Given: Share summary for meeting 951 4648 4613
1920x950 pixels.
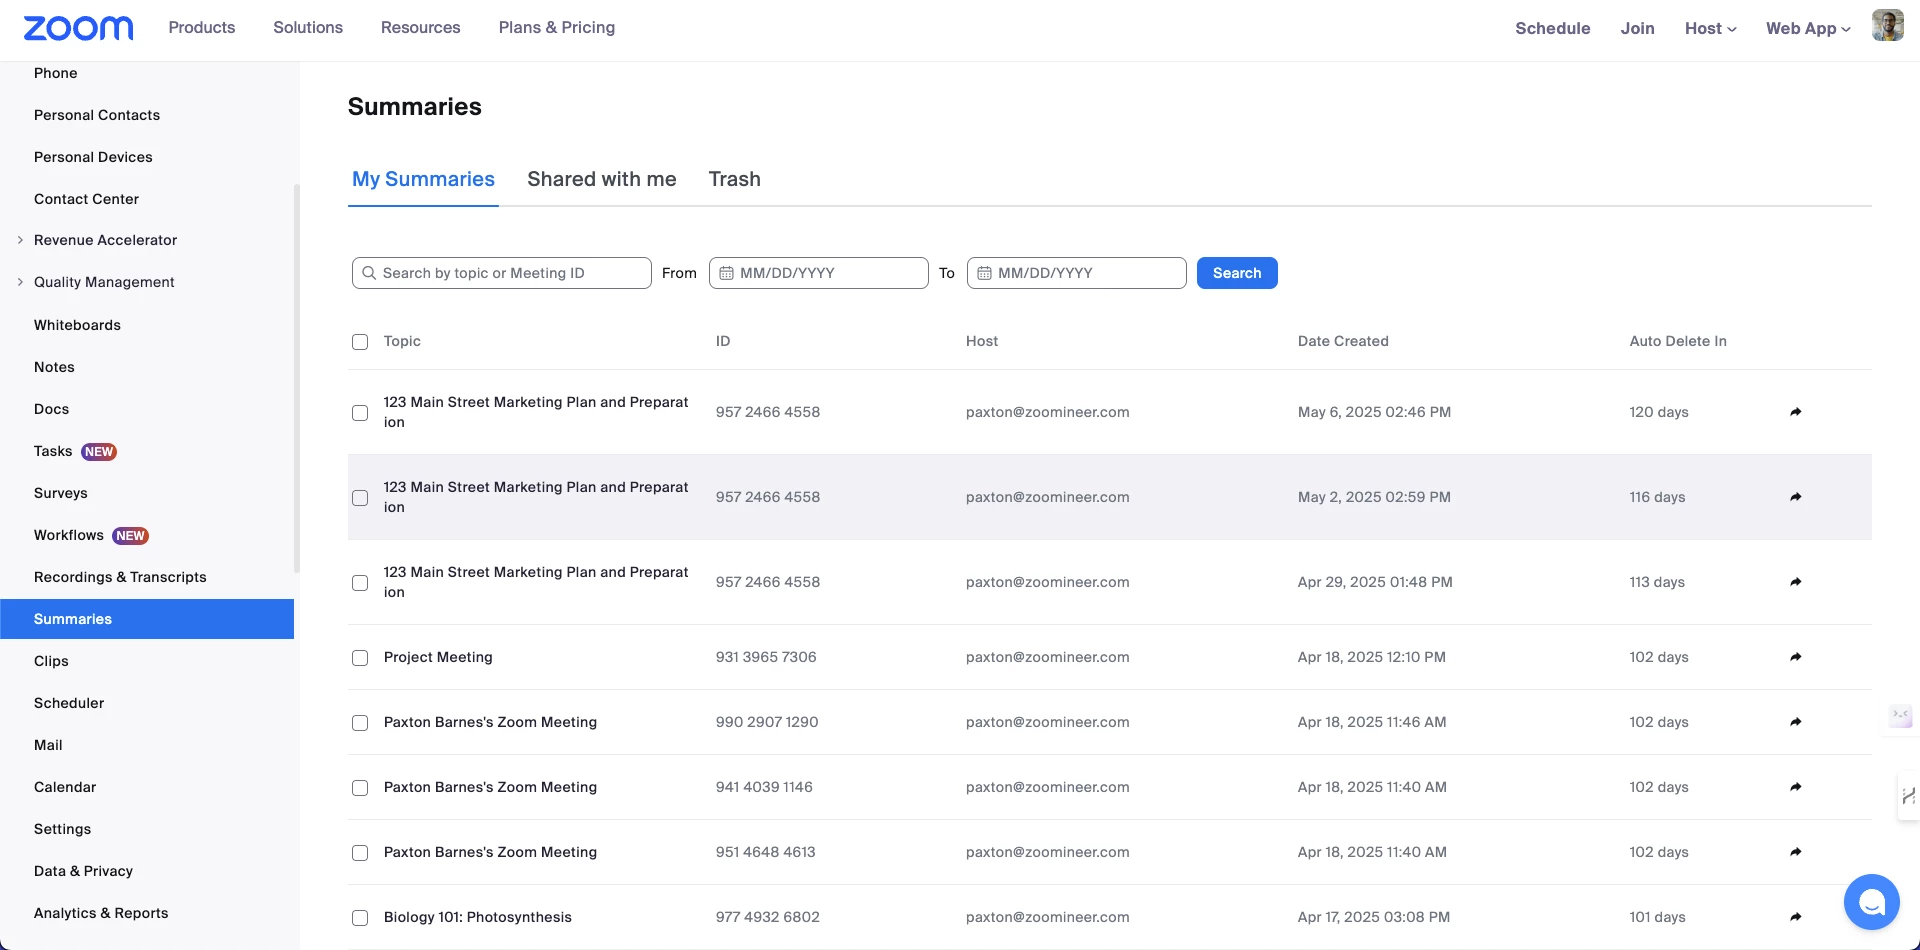Looking at the screenshot, I should (1796, 852).
